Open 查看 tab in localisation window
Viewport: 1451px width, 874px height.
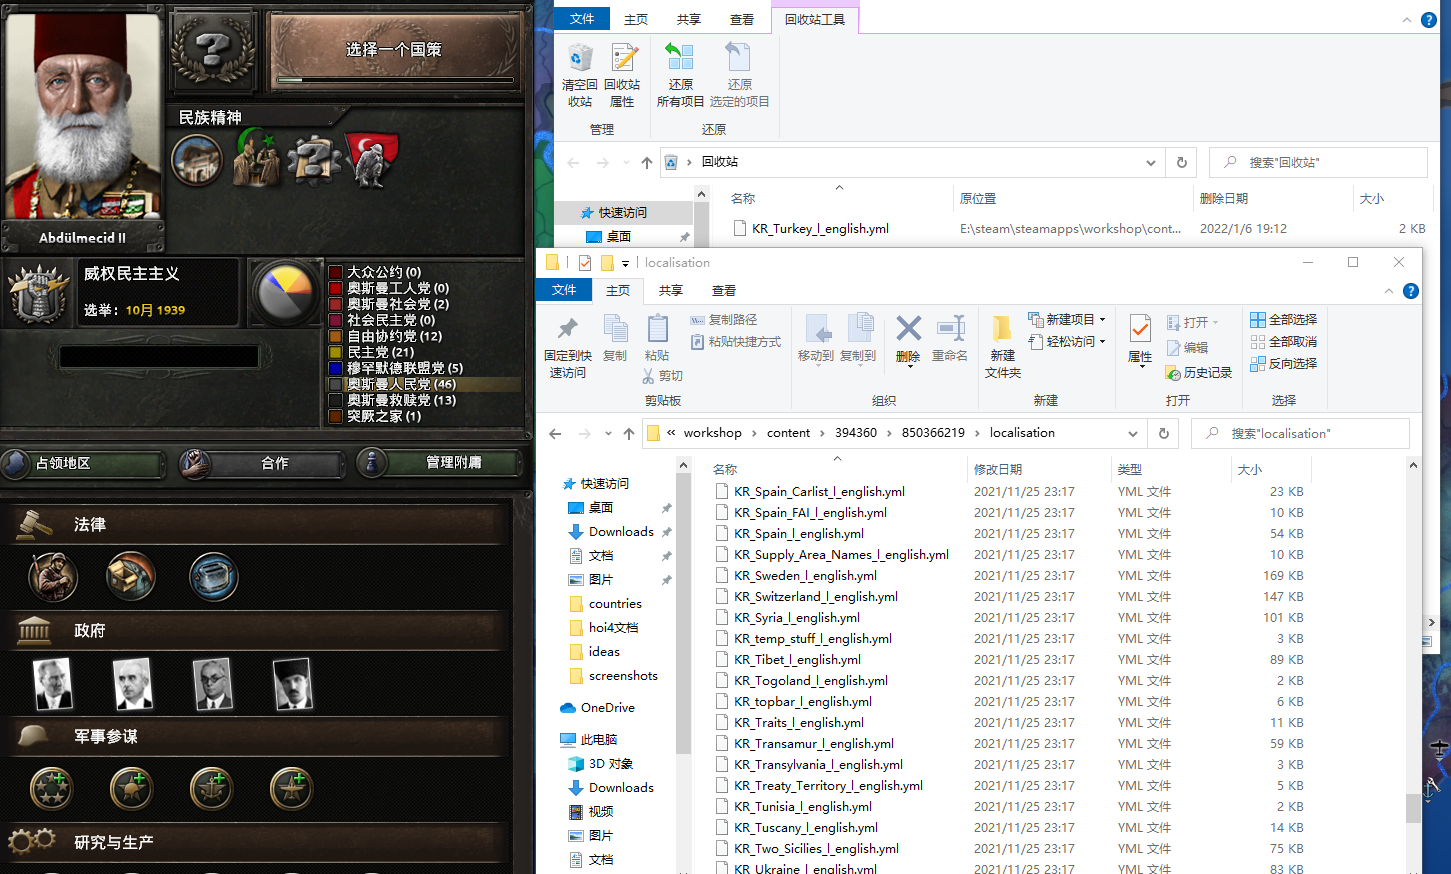coord(724,290)
